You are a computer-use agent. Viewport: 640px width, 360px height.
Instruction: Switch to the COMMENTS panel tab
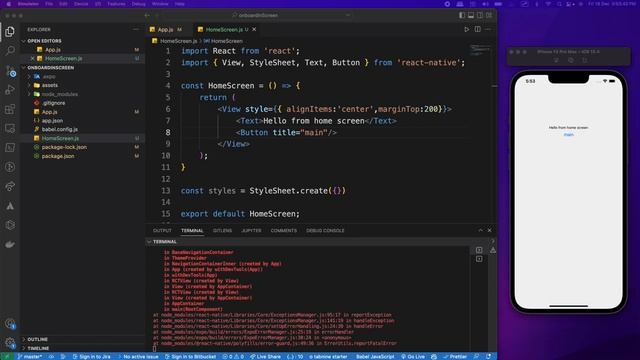click(x=284, y=231)
